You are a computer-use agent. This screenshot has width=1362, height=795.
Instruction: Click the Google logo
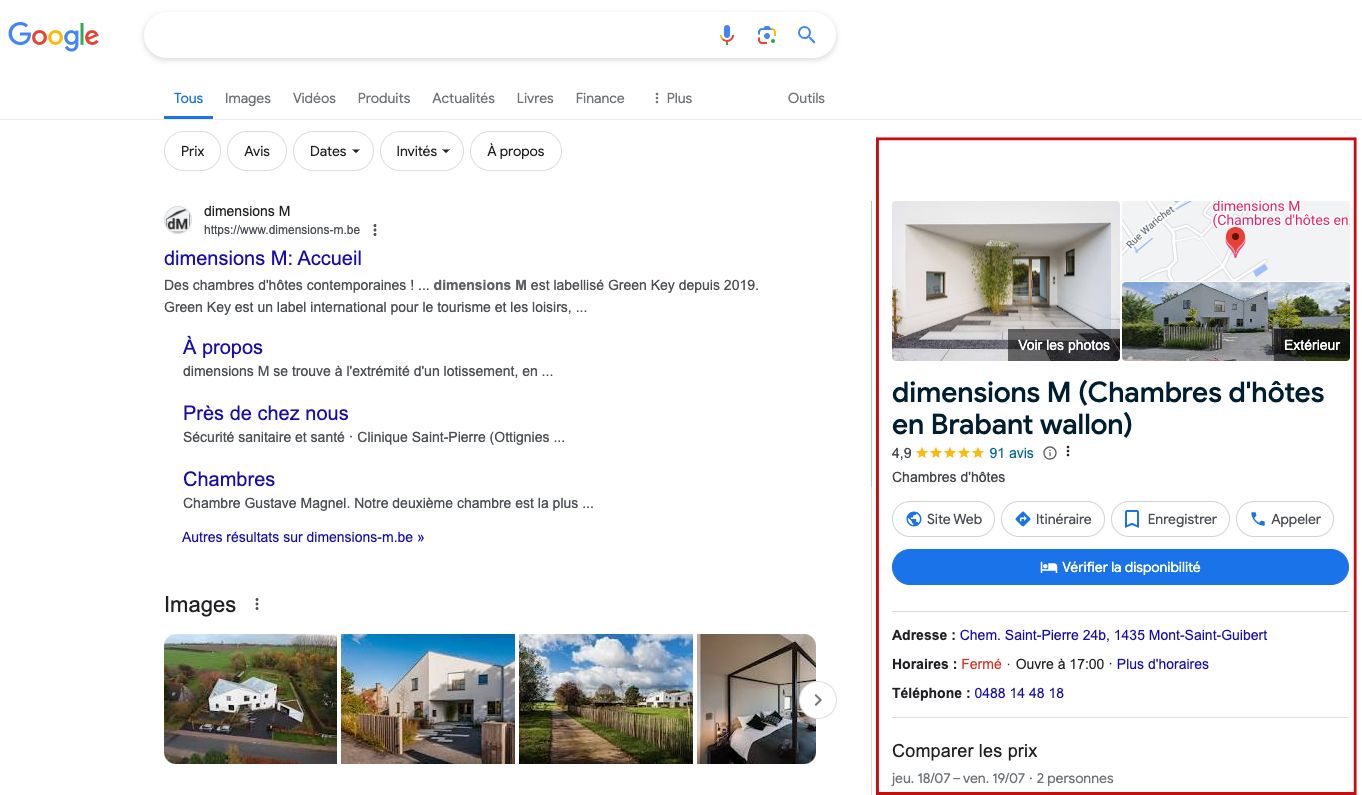pyautogui.click(x=54, y=36)
